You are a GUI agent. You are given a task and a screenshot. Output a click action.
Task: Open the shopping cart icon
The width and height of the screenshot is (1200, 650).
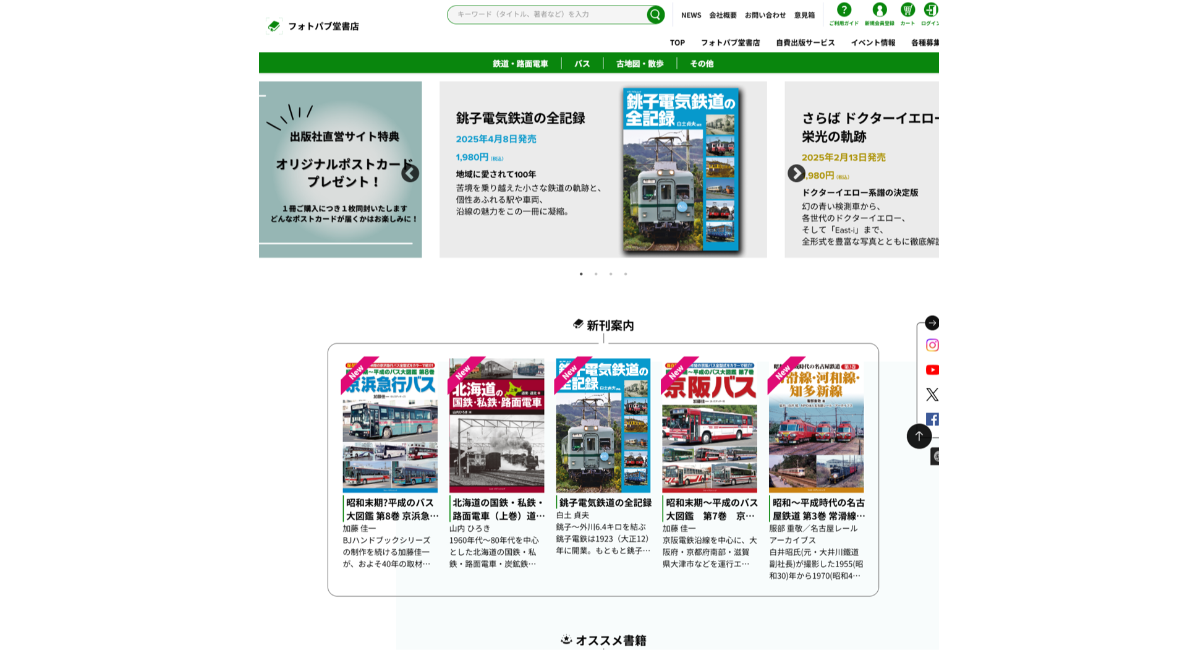click(907, 10)
